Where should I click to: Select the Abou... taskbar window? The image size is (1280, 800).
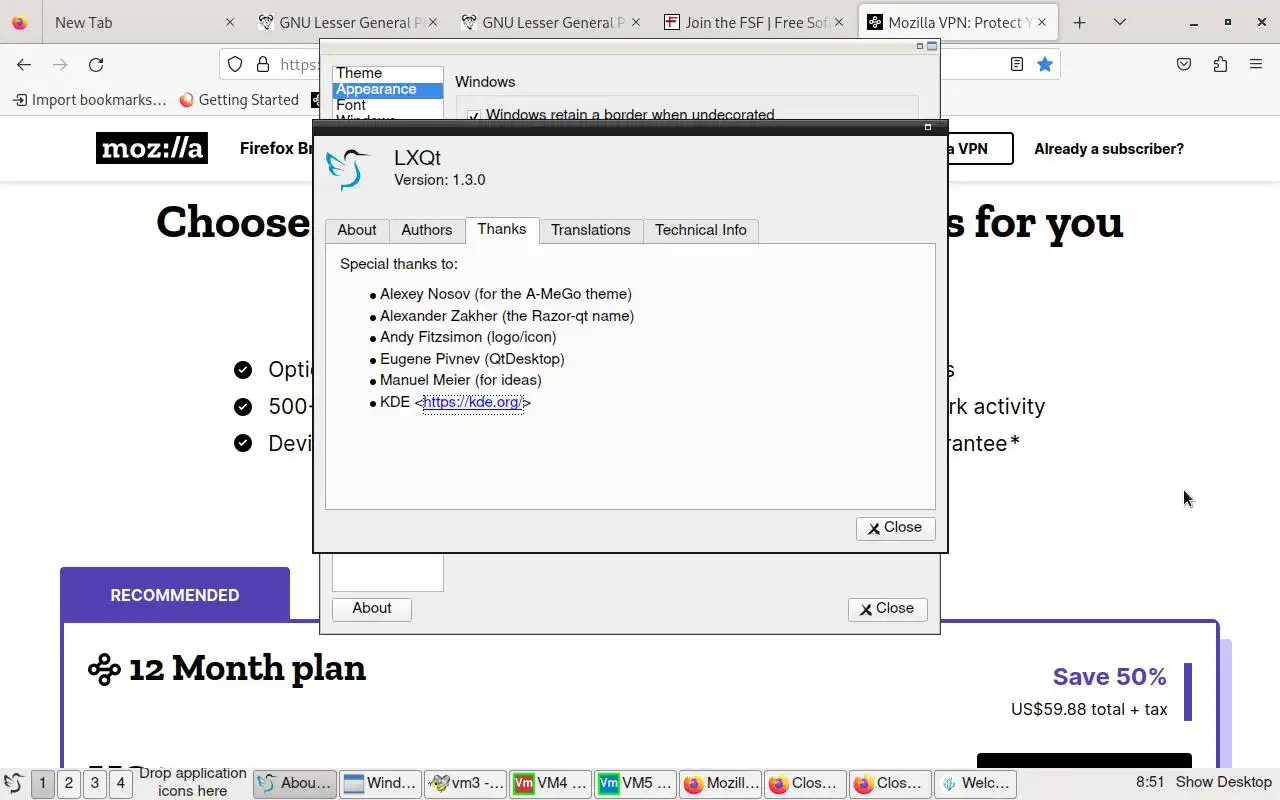tap(295, 783)
